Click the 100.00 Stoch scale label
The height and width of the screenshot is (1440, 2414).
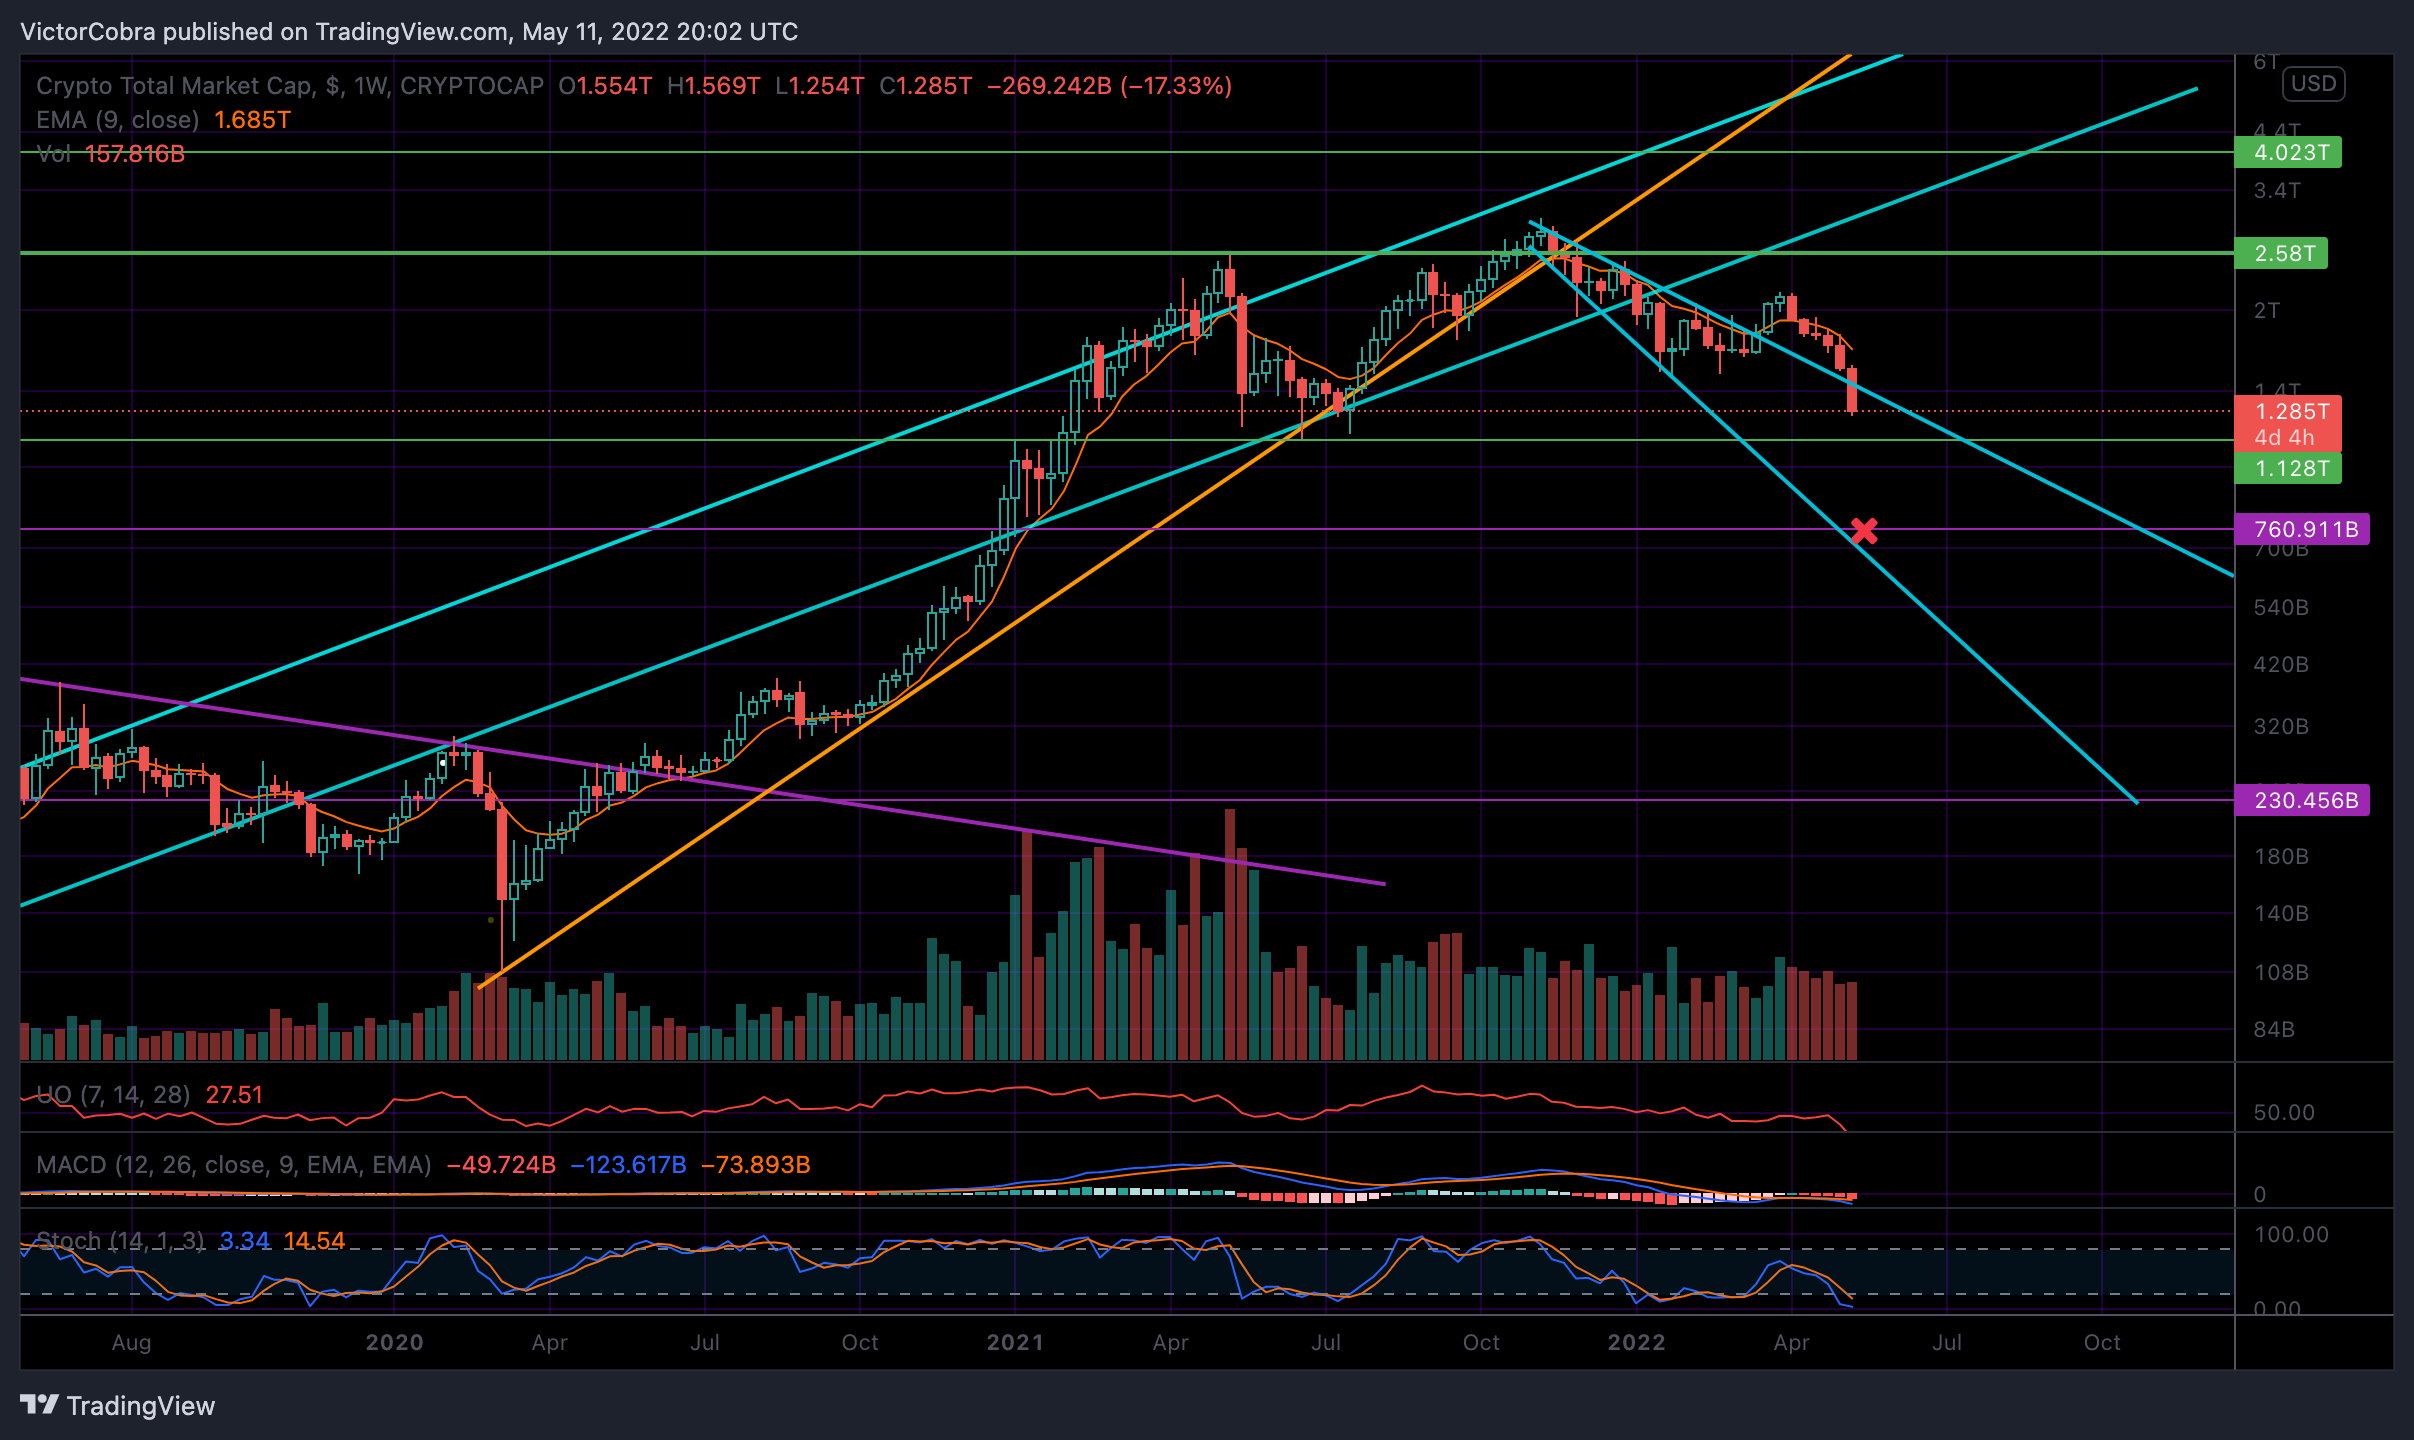(x=2291, y=1235)
